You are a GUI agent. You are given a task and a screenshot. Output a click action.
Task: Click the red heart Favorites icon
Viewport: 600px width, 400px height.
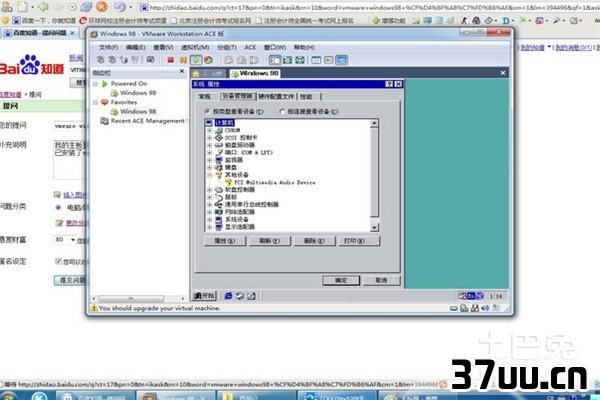click(x=104, y=102)
